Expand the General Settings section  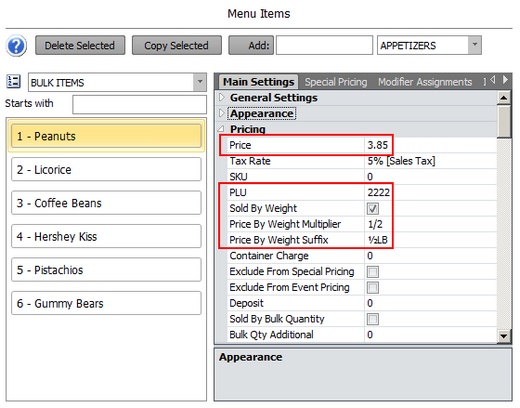222,97
